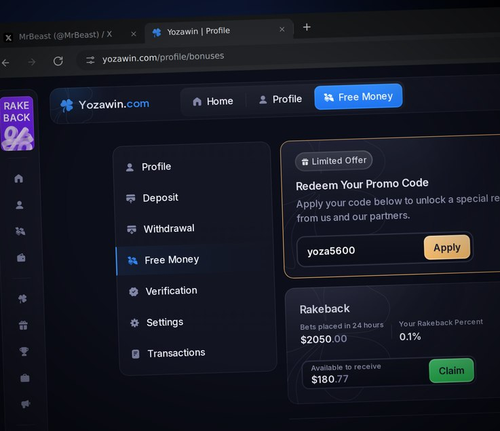Go back using the browser back arrow

[x=6, y=62]
